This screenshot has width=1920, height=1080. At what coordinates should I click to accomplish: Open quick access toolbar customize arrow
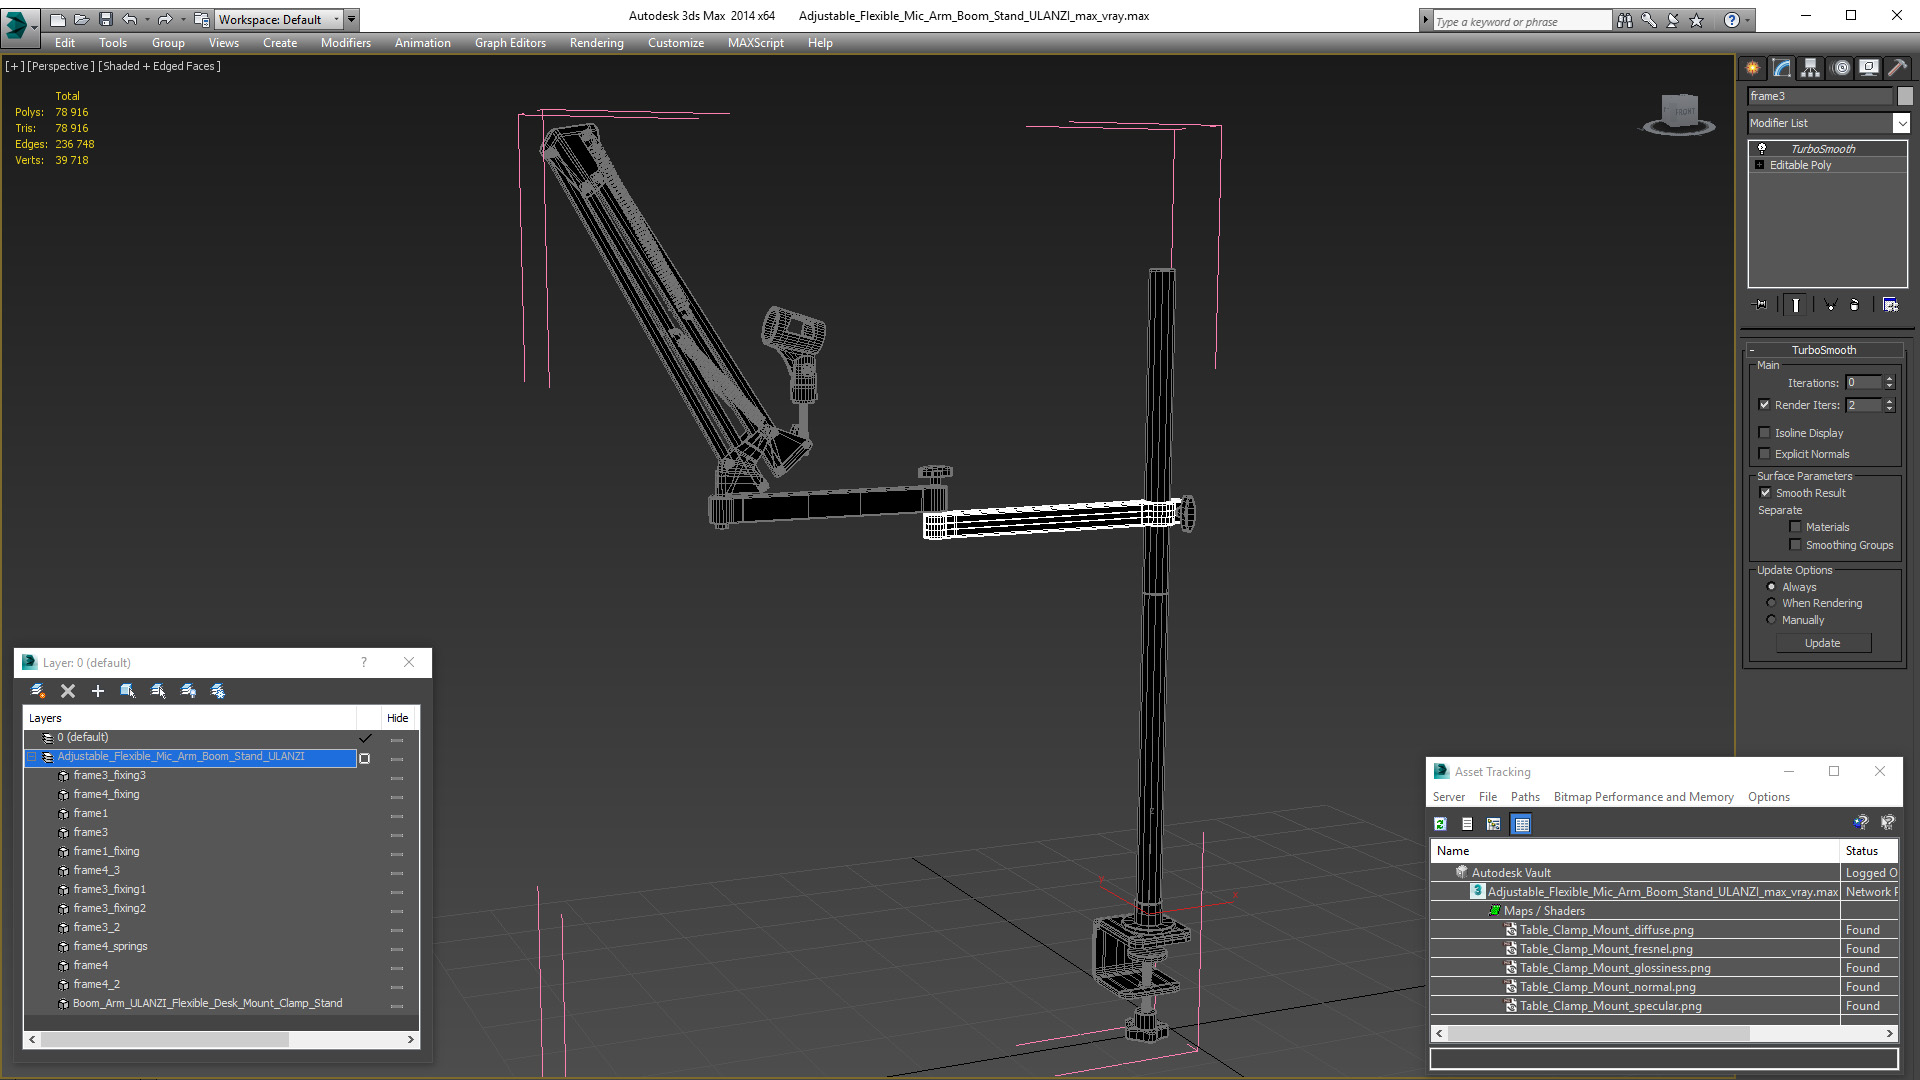click(351, 19)
